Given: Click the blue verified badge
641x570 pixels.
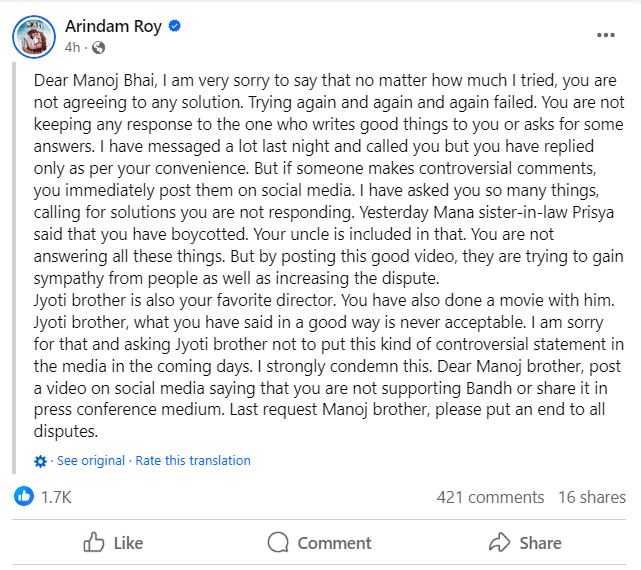Looking at the screenshot, I should [175, 26].
